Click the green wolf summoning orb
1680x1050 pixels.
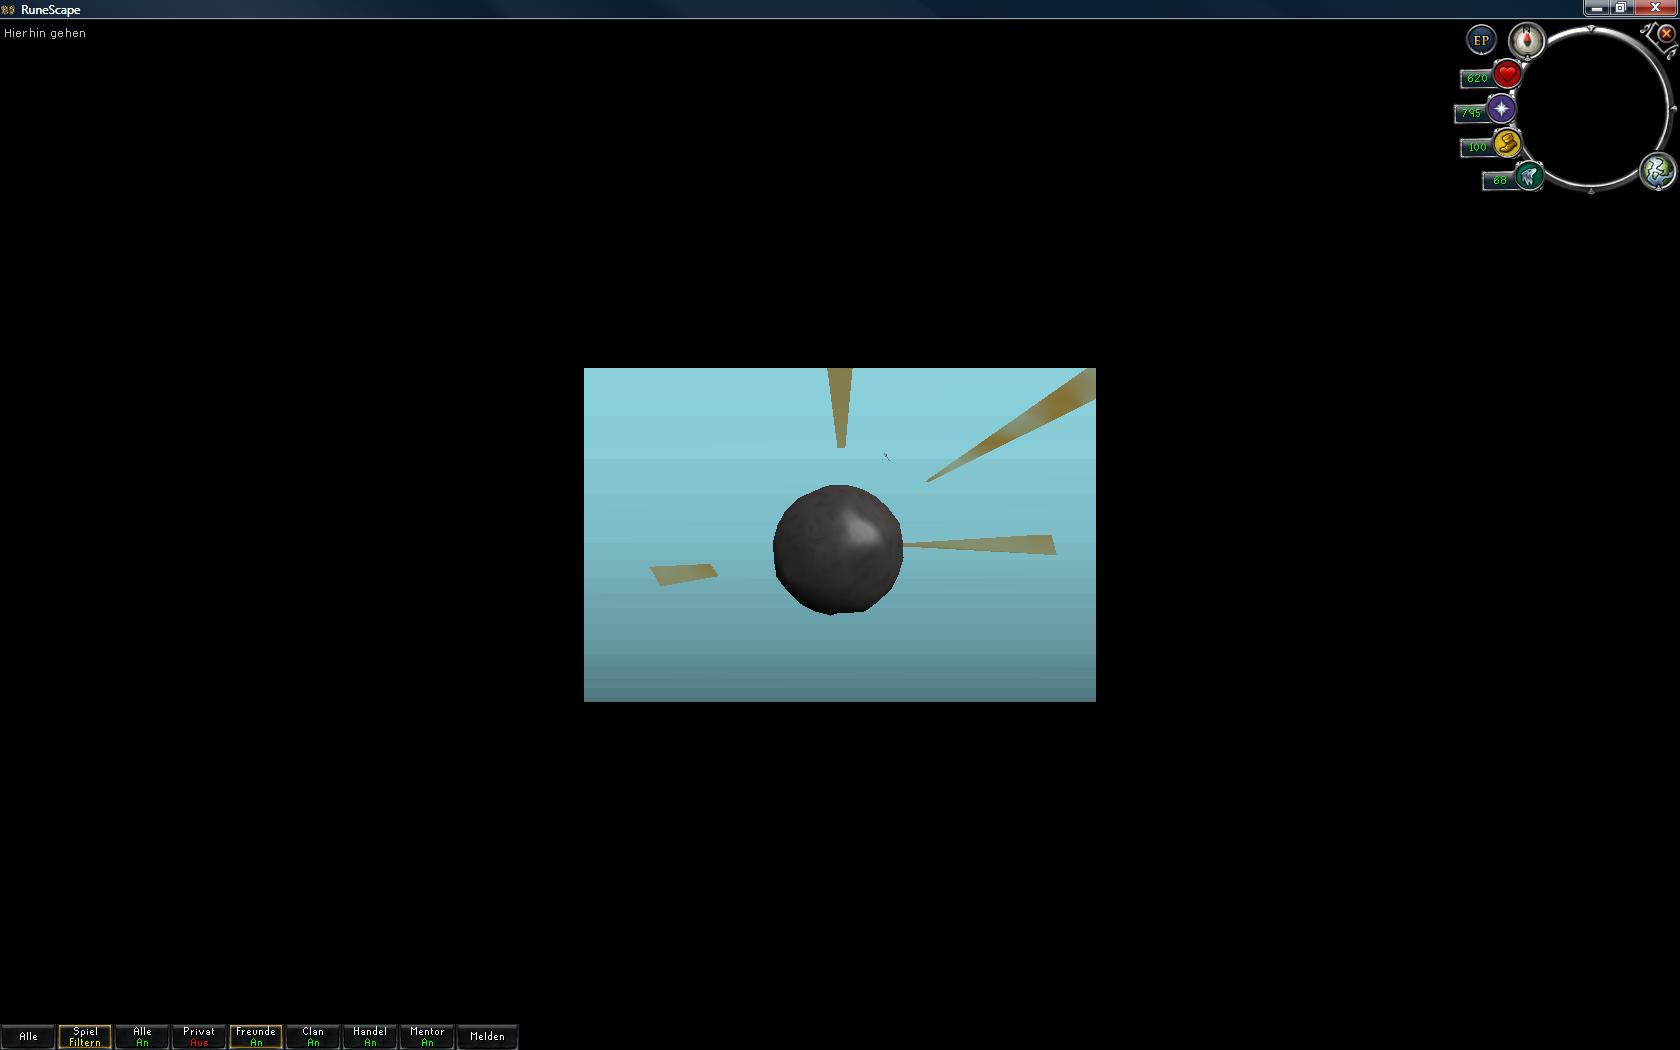(1528, 177)
